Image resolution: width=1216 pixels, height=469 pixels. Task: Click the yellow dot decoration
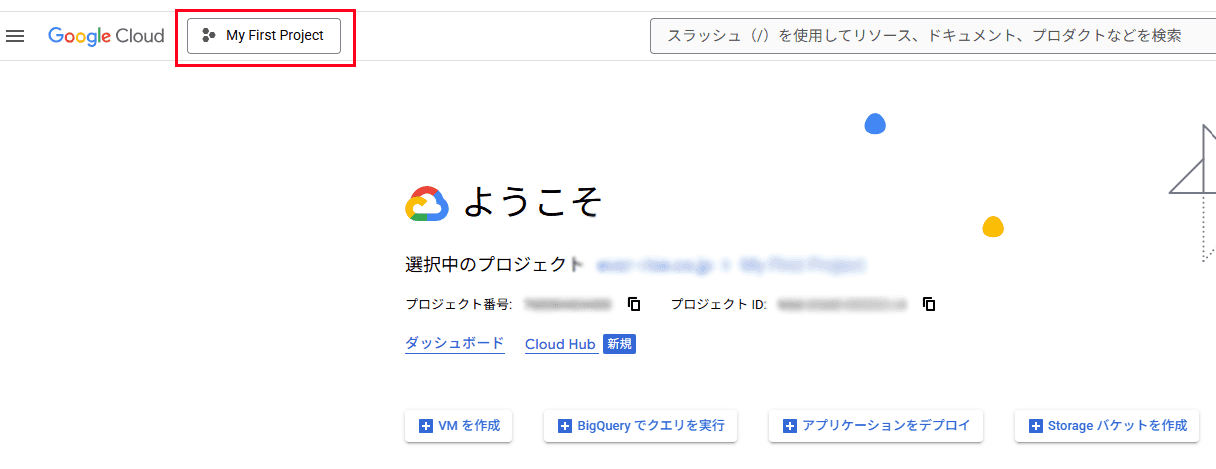(x=992, y=227)
